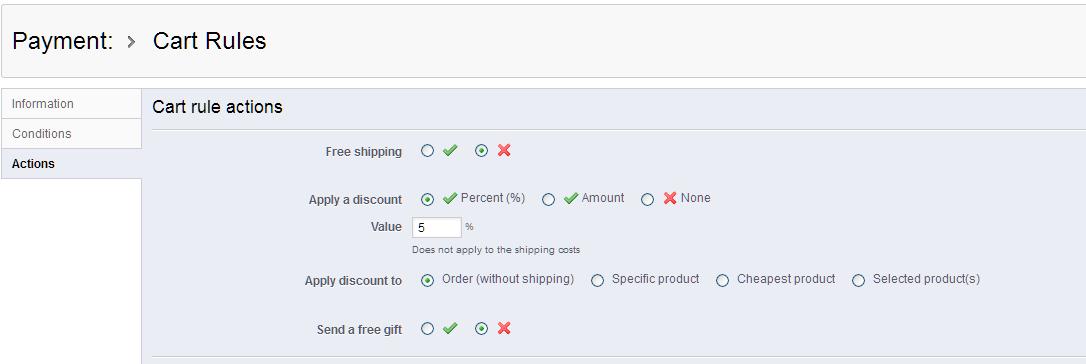
Task: Click the red cross icon beside None
Action: [670, 199]
